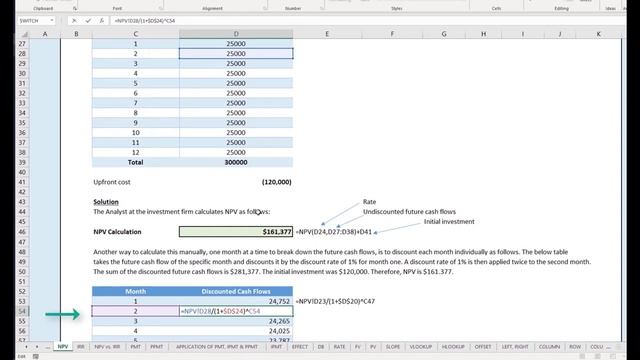Screen dimensions: 640x360
Task: Switch to the PMT sheet tab
Action: click(135, 347)
